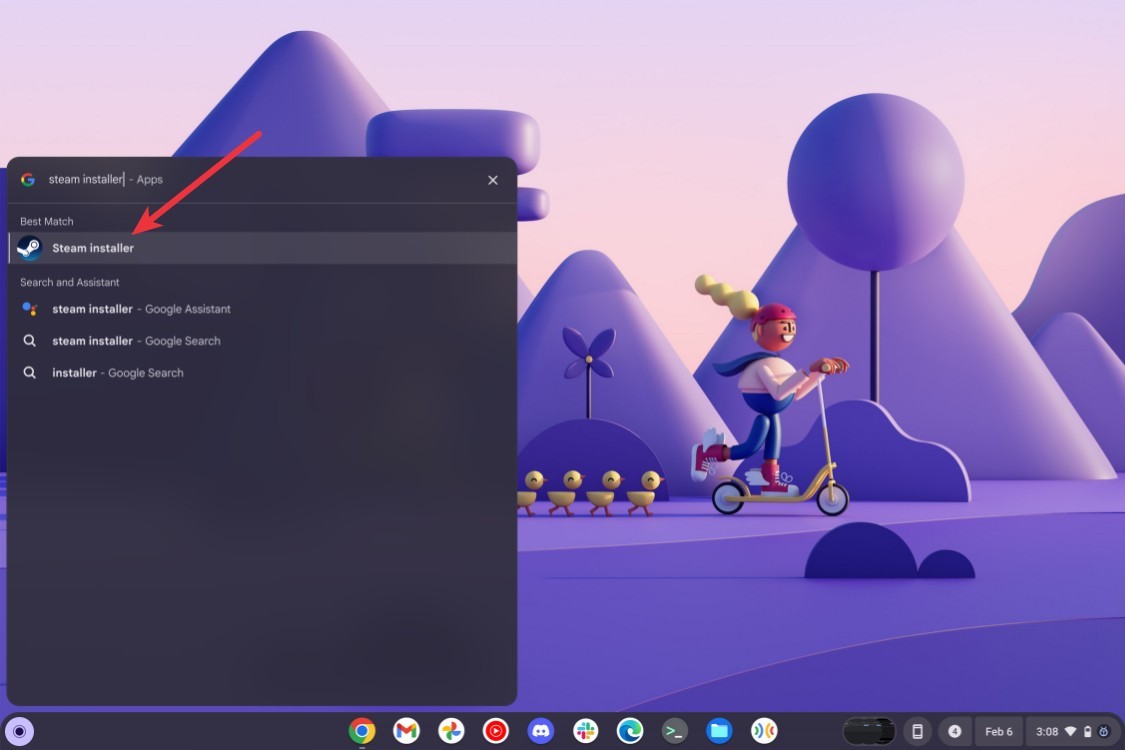Launch Google Chrome from the shelf
Viewport: 1125px width, 750px height.
[362, 731]
